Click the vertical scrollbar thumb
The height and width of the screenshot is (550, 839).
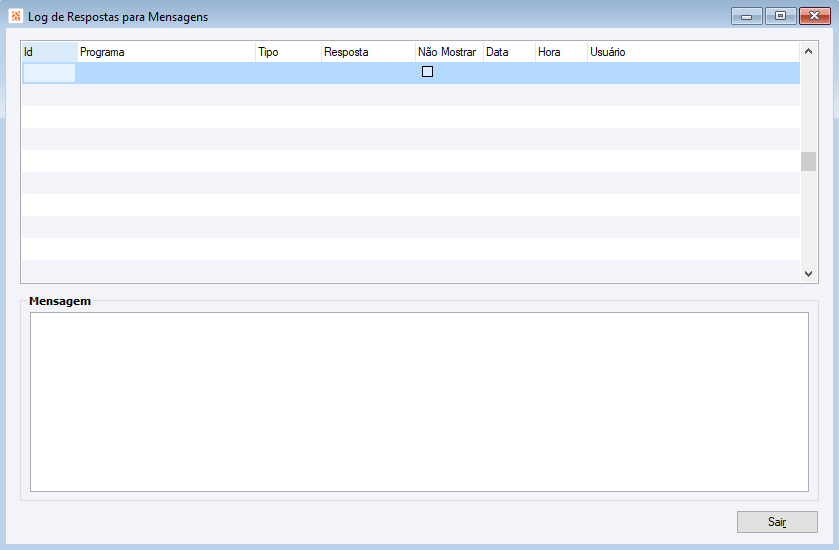pos(808,162)
